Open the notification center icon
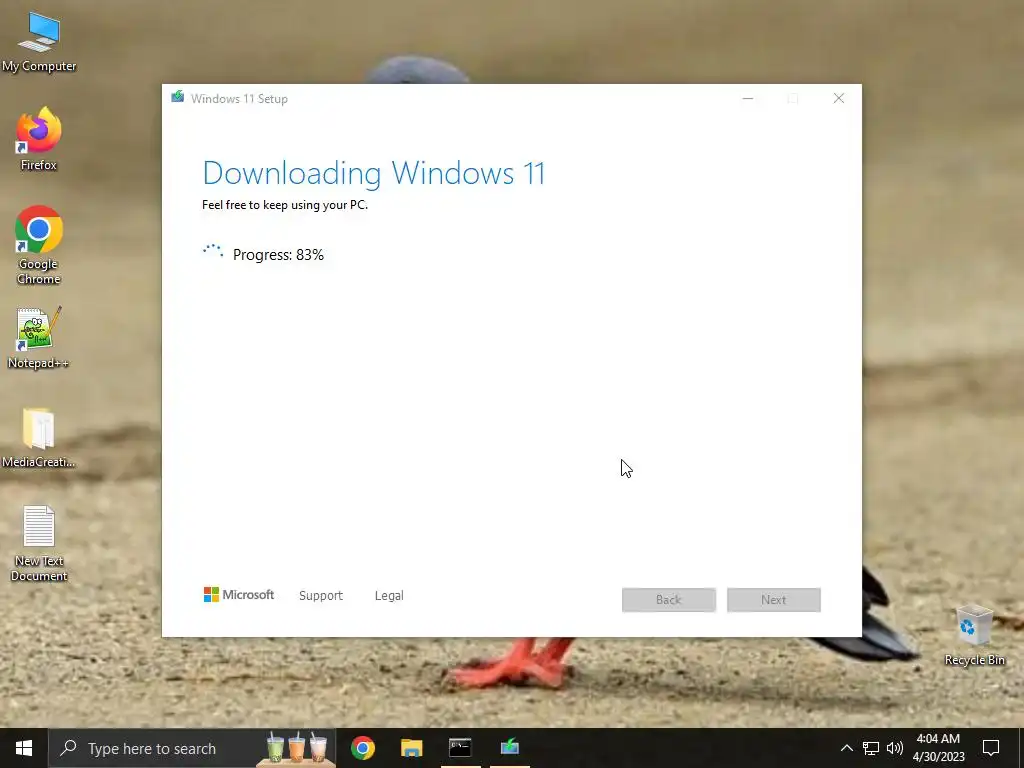 pos(991,748)
